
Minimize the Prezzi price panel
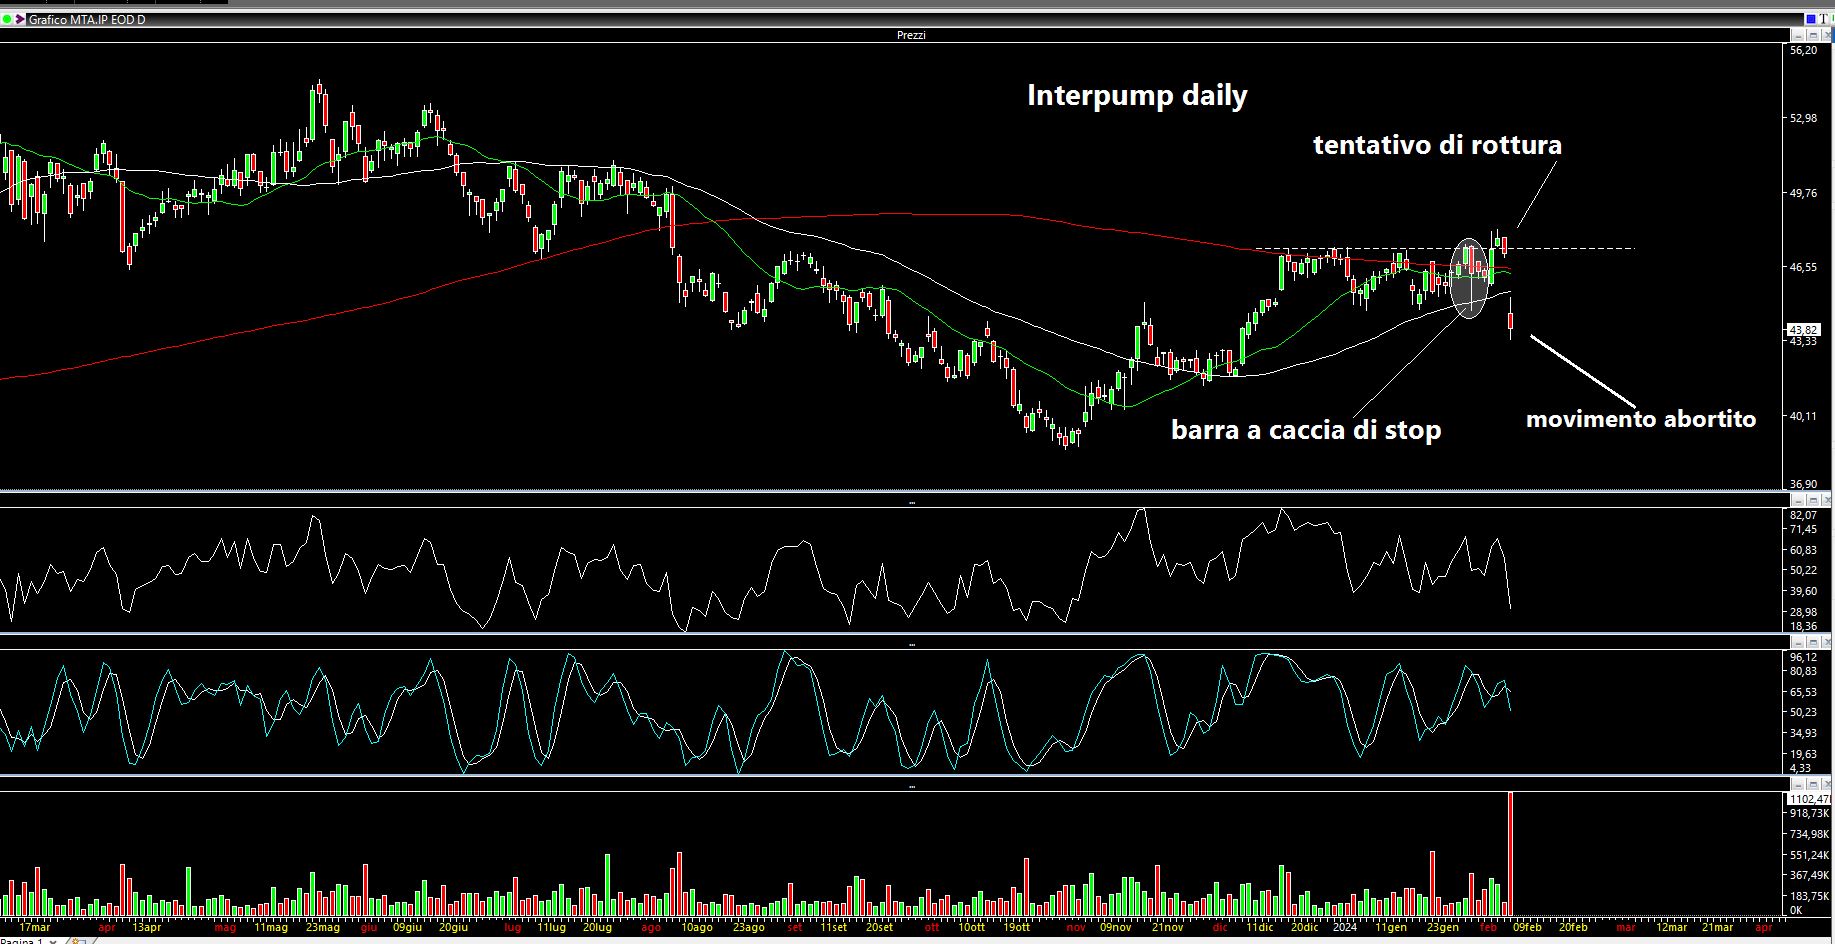(1798, 35)
